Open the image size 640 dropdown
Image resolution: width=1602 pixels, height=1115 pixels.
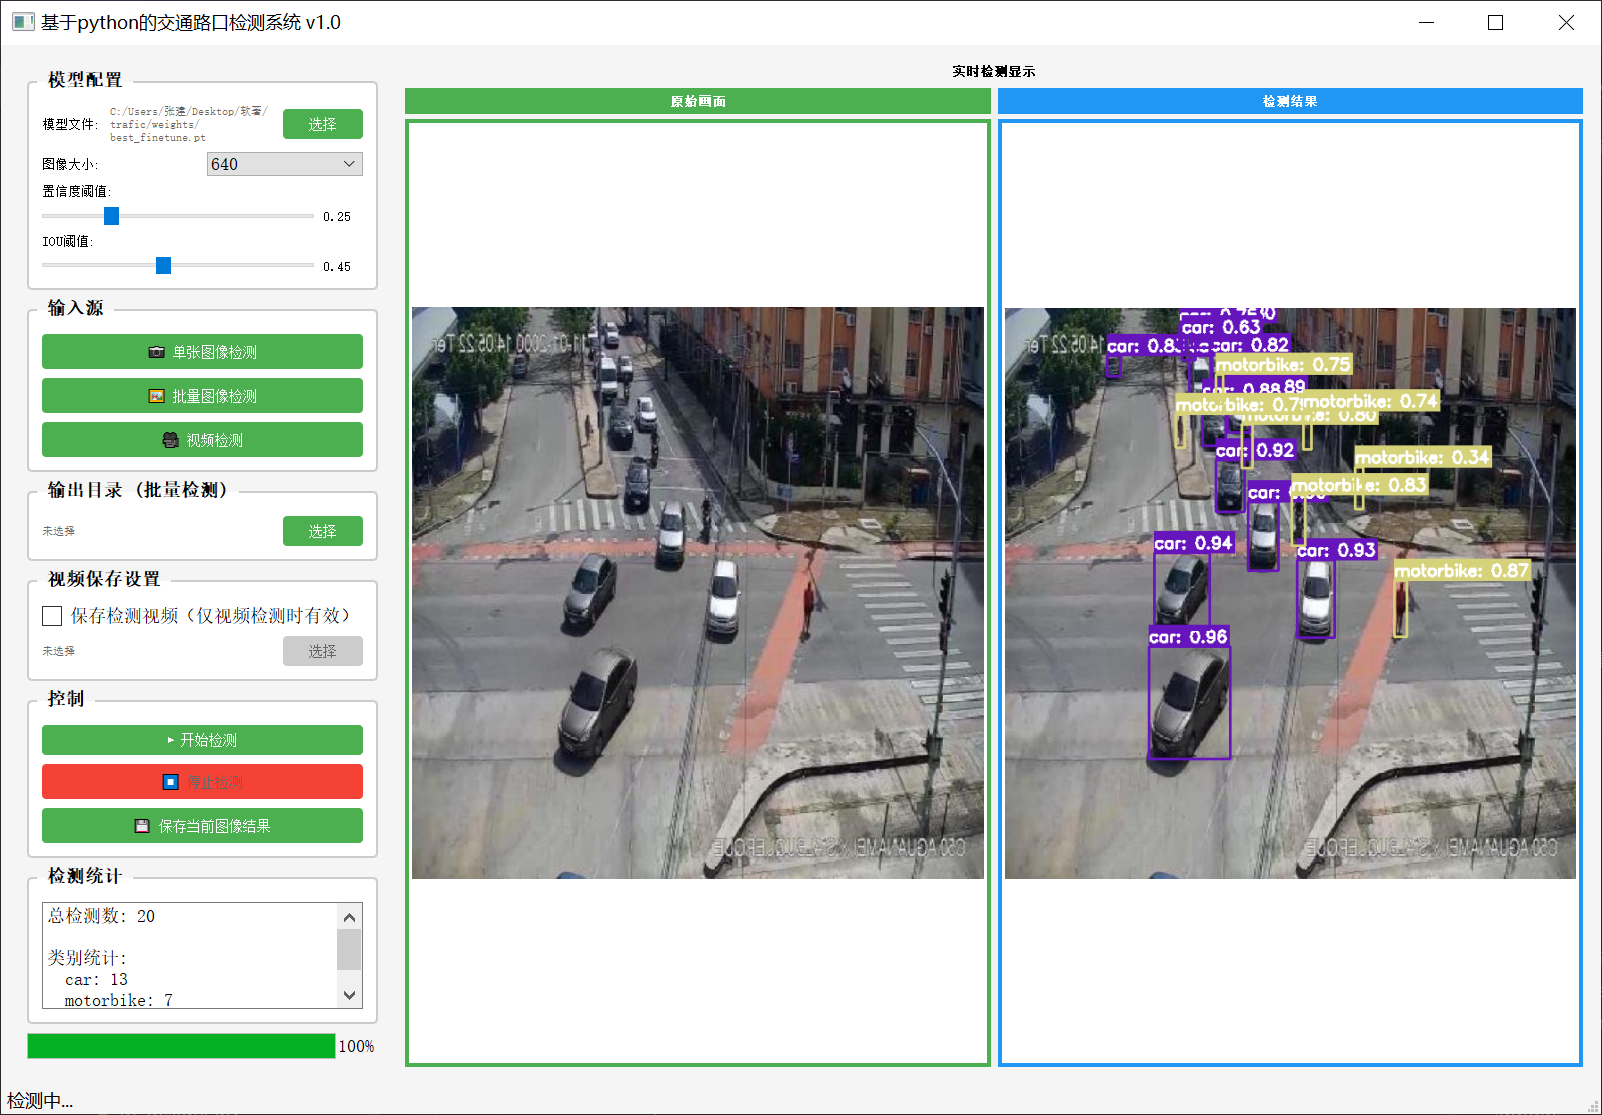(284, 164)
